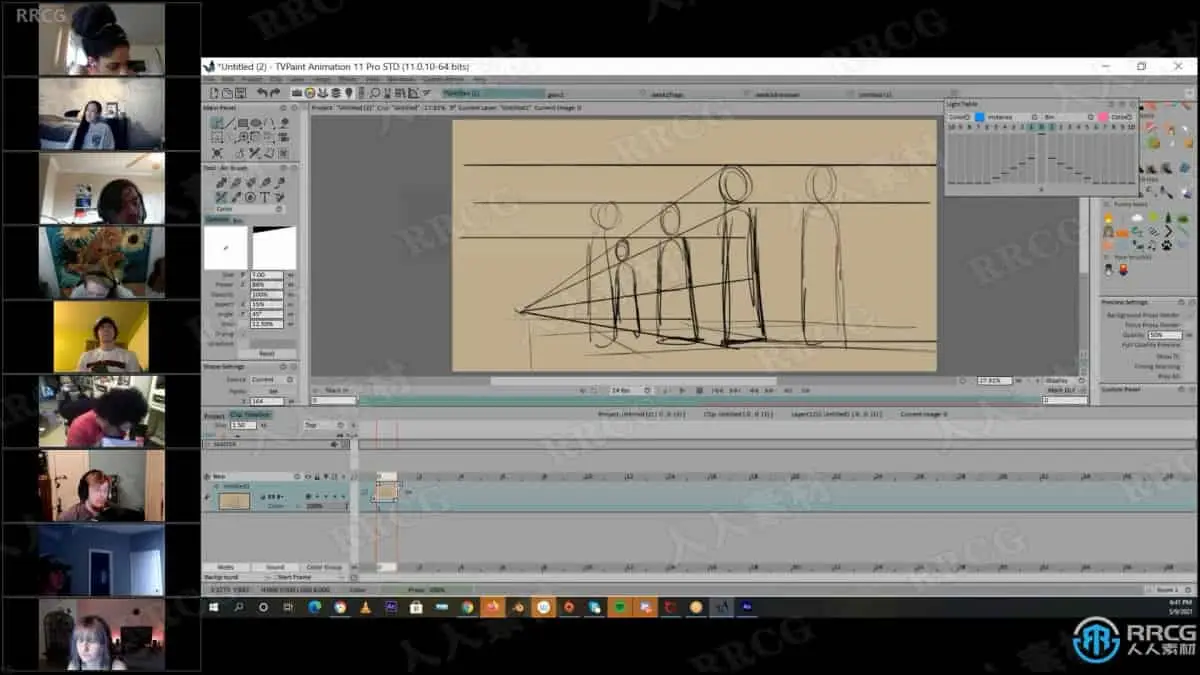Click the Windows Start button
The height and width of the screenshot is (675, 1200).
(213, 606)
